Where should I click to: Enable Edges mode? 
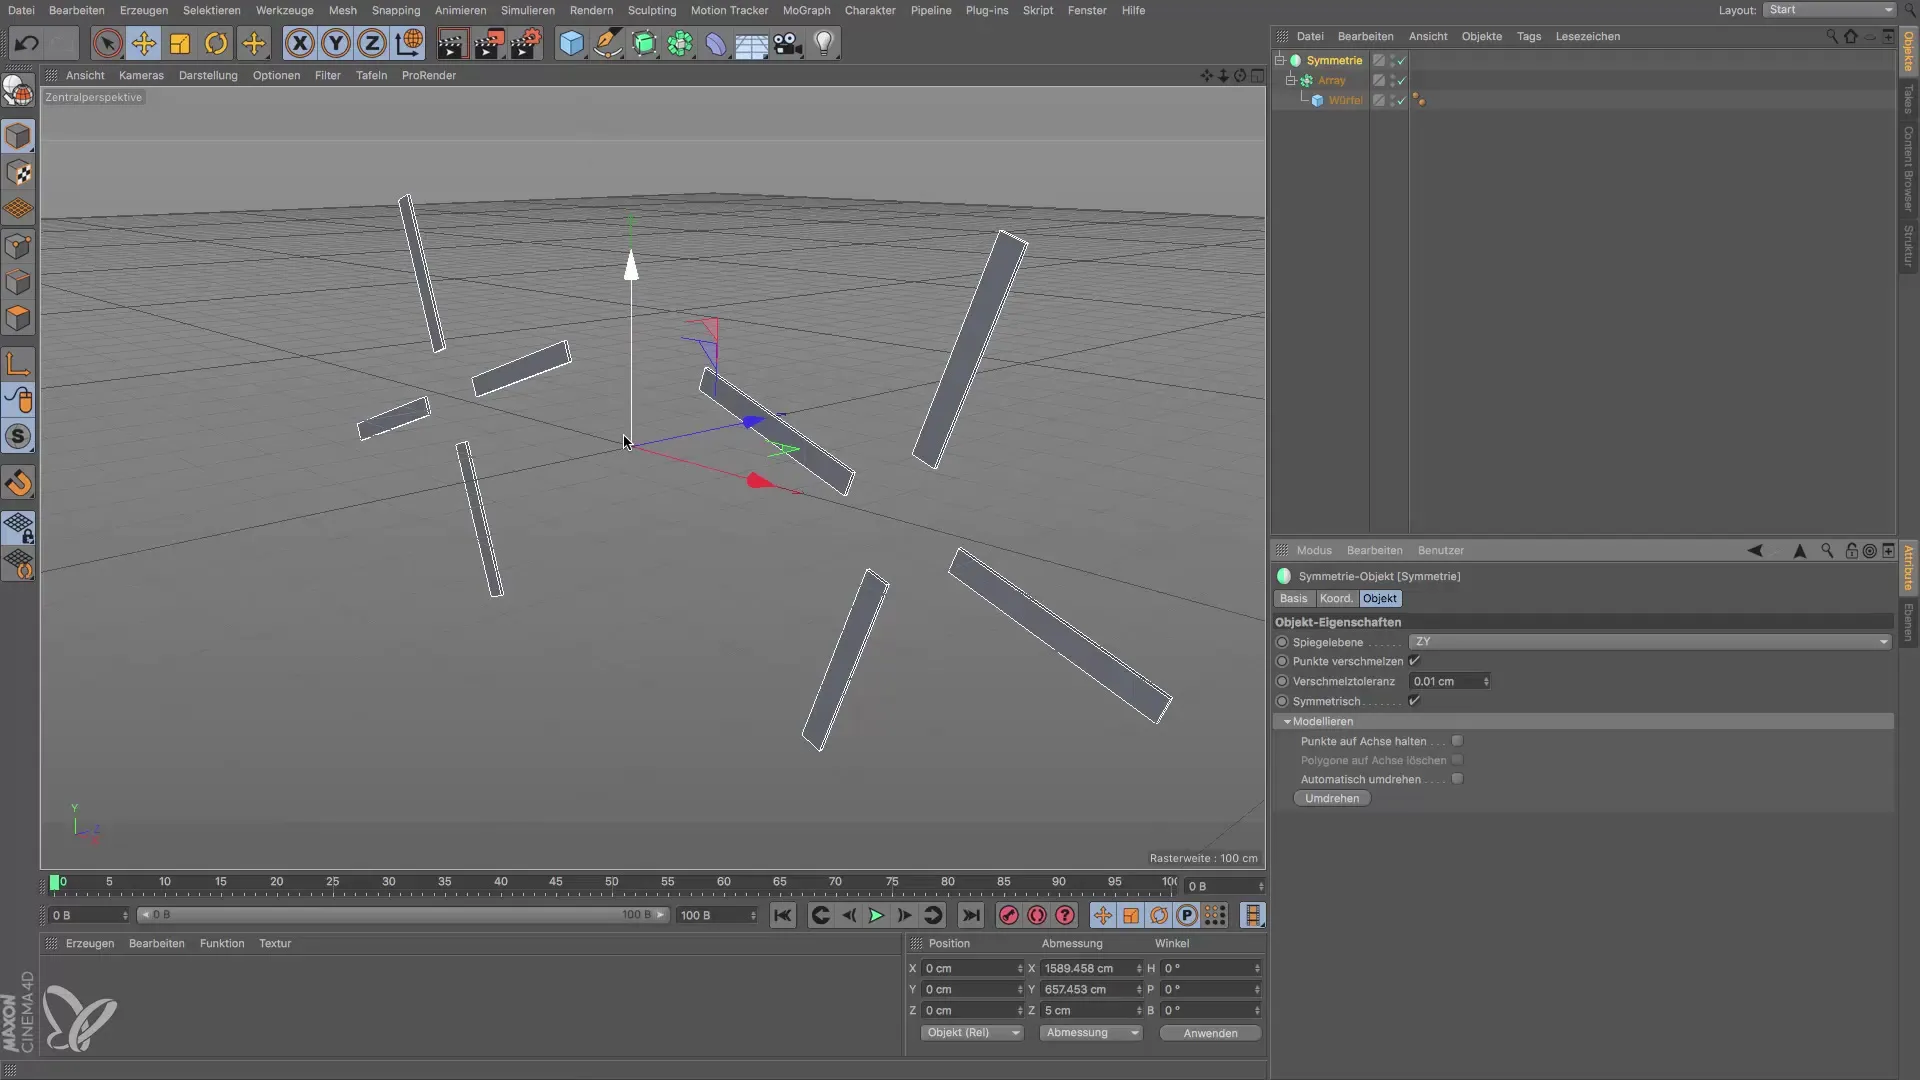(18, 282)
